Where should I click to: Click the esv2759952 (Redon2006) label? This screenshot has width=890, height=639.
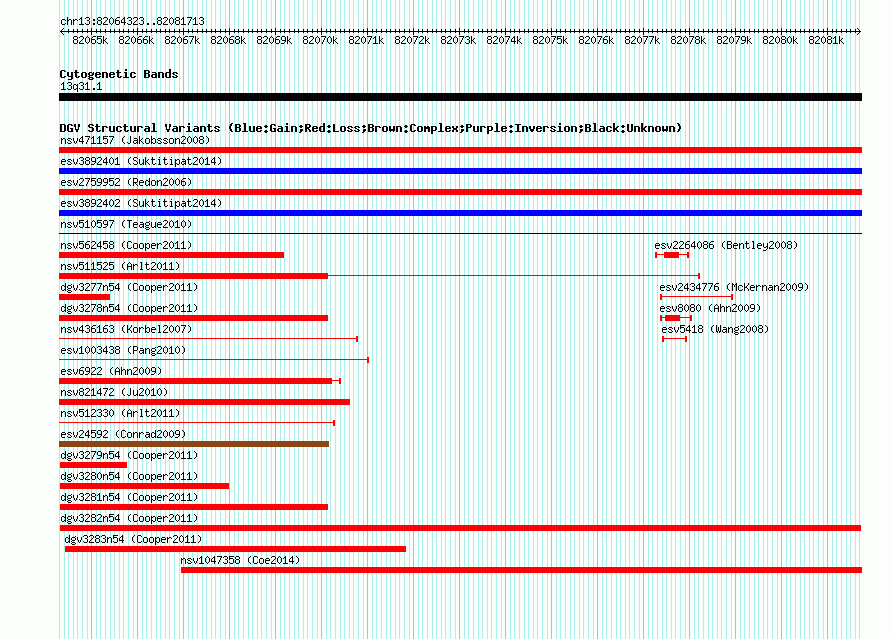click(x=126, y=182)
